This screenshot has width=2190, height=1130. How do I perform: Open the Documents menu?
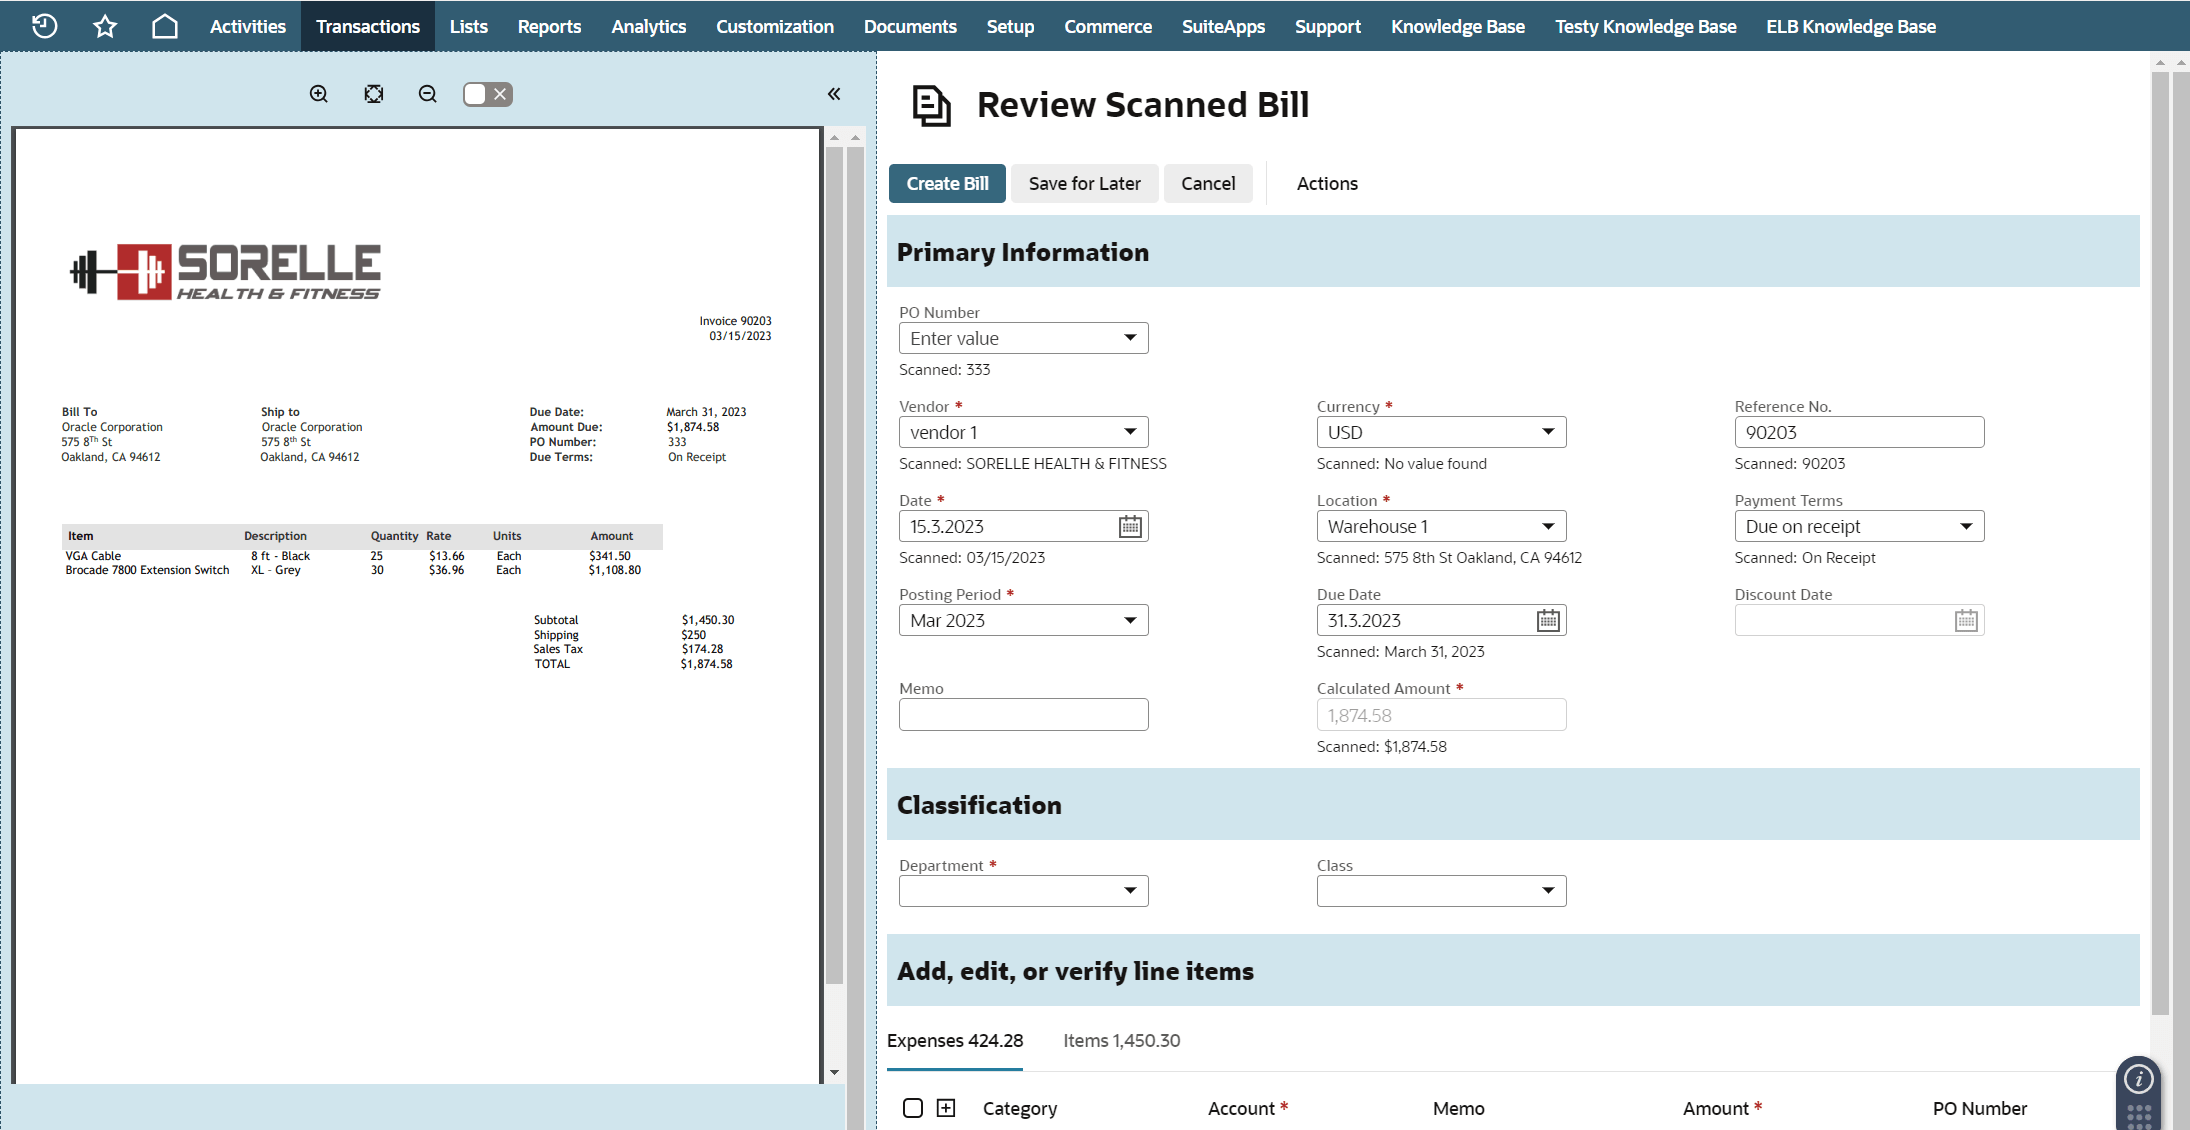tap(910, 26)
